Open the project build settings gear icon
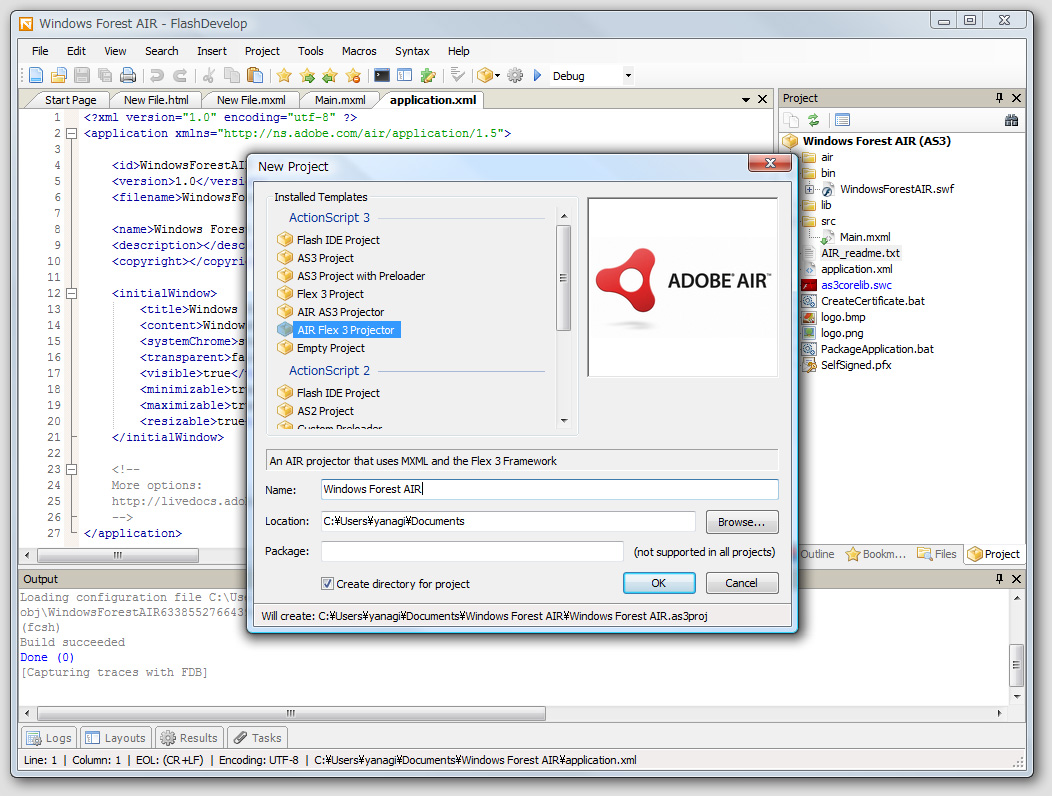 (515, 75)
